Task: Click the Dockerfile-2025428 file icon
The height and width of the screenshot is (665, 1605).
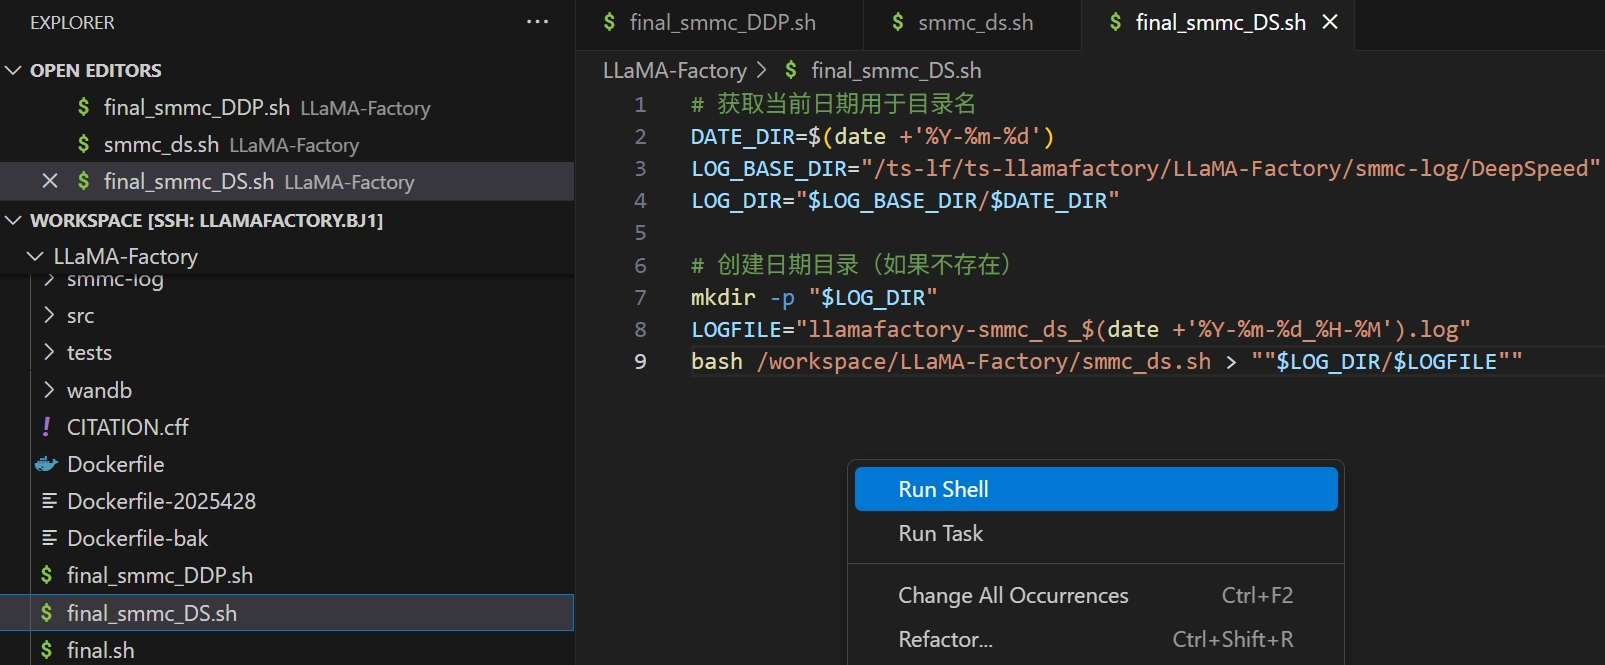Action: click(49, 501)
